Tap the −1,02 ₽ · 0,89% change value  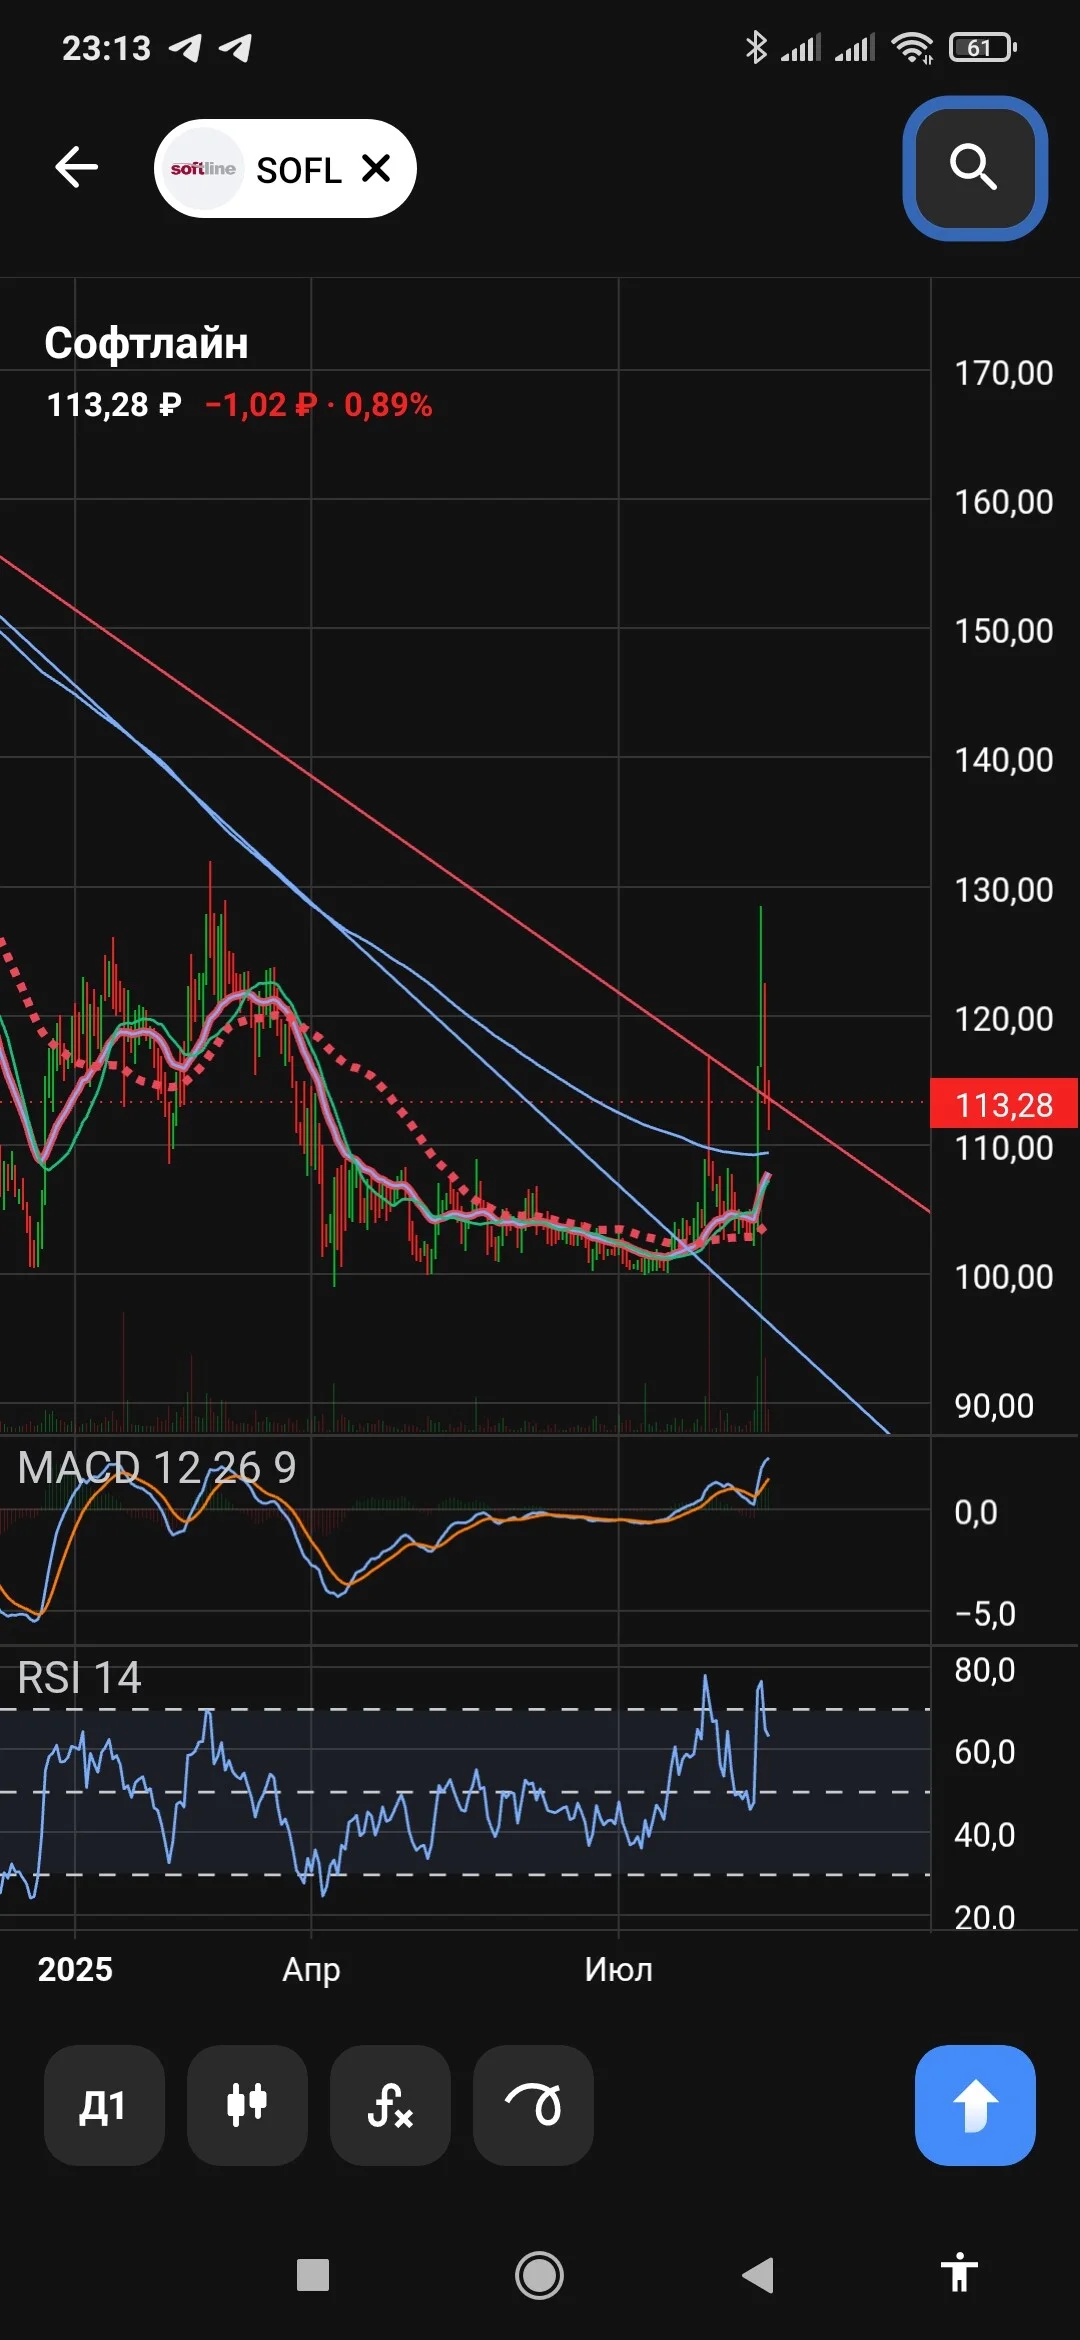point(318,405)
